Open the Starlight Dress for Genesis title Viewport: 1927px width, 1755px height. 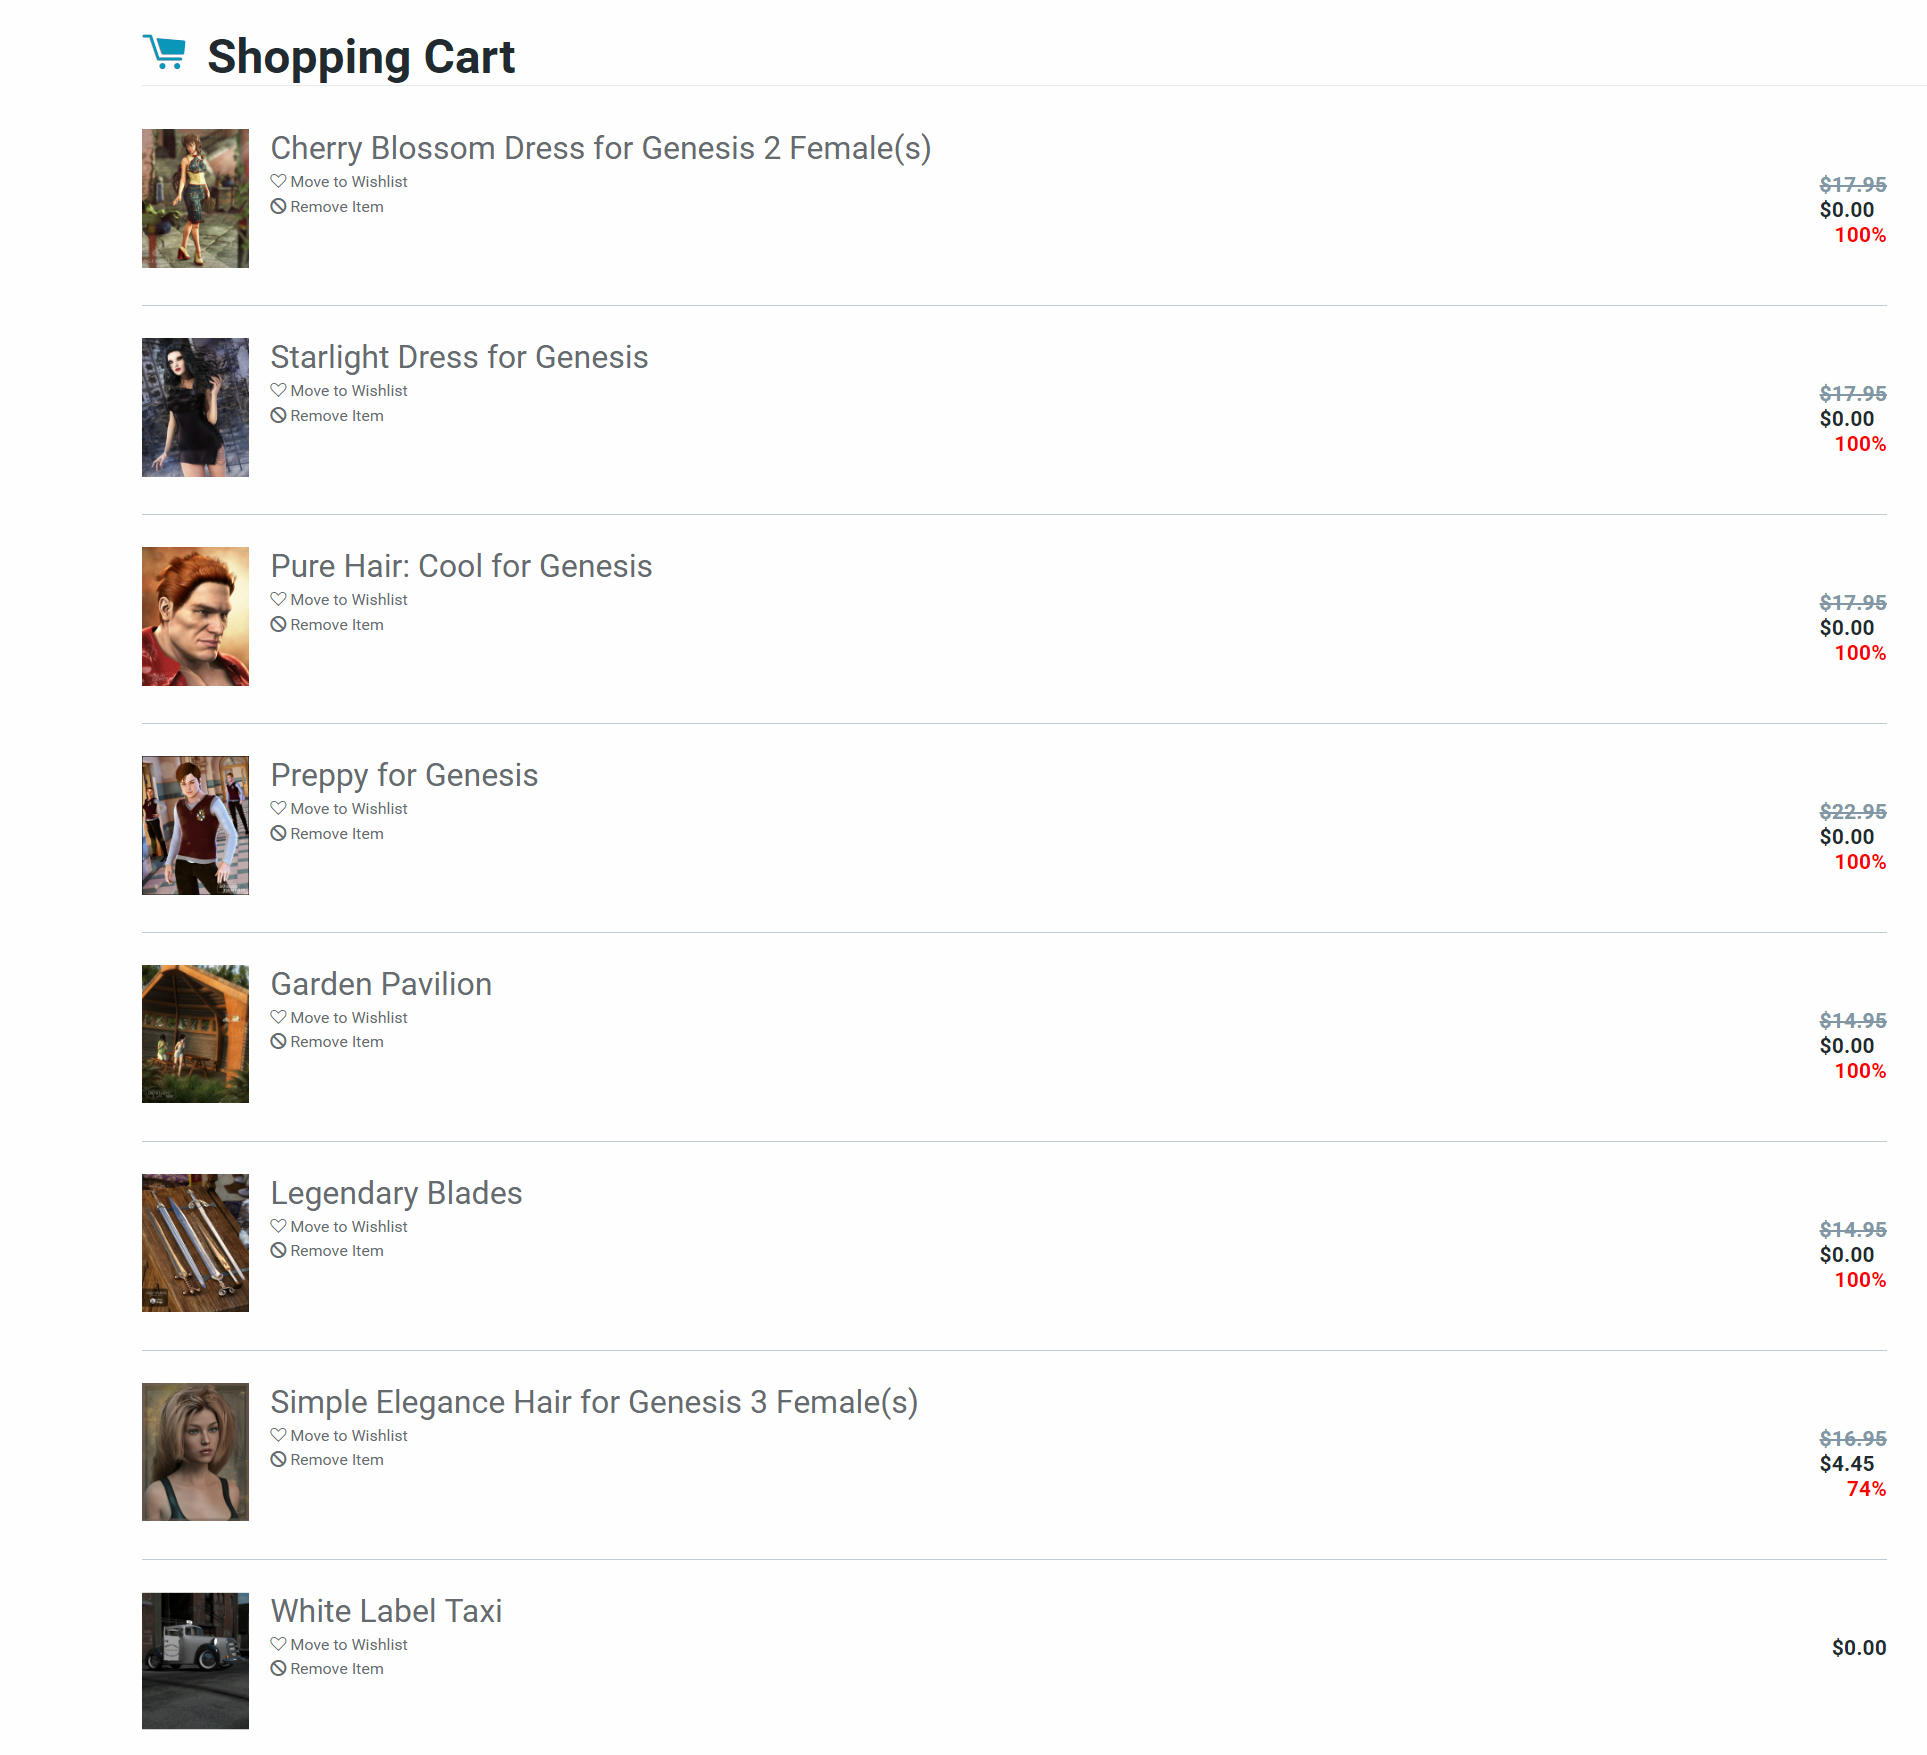tap(459, 357)
